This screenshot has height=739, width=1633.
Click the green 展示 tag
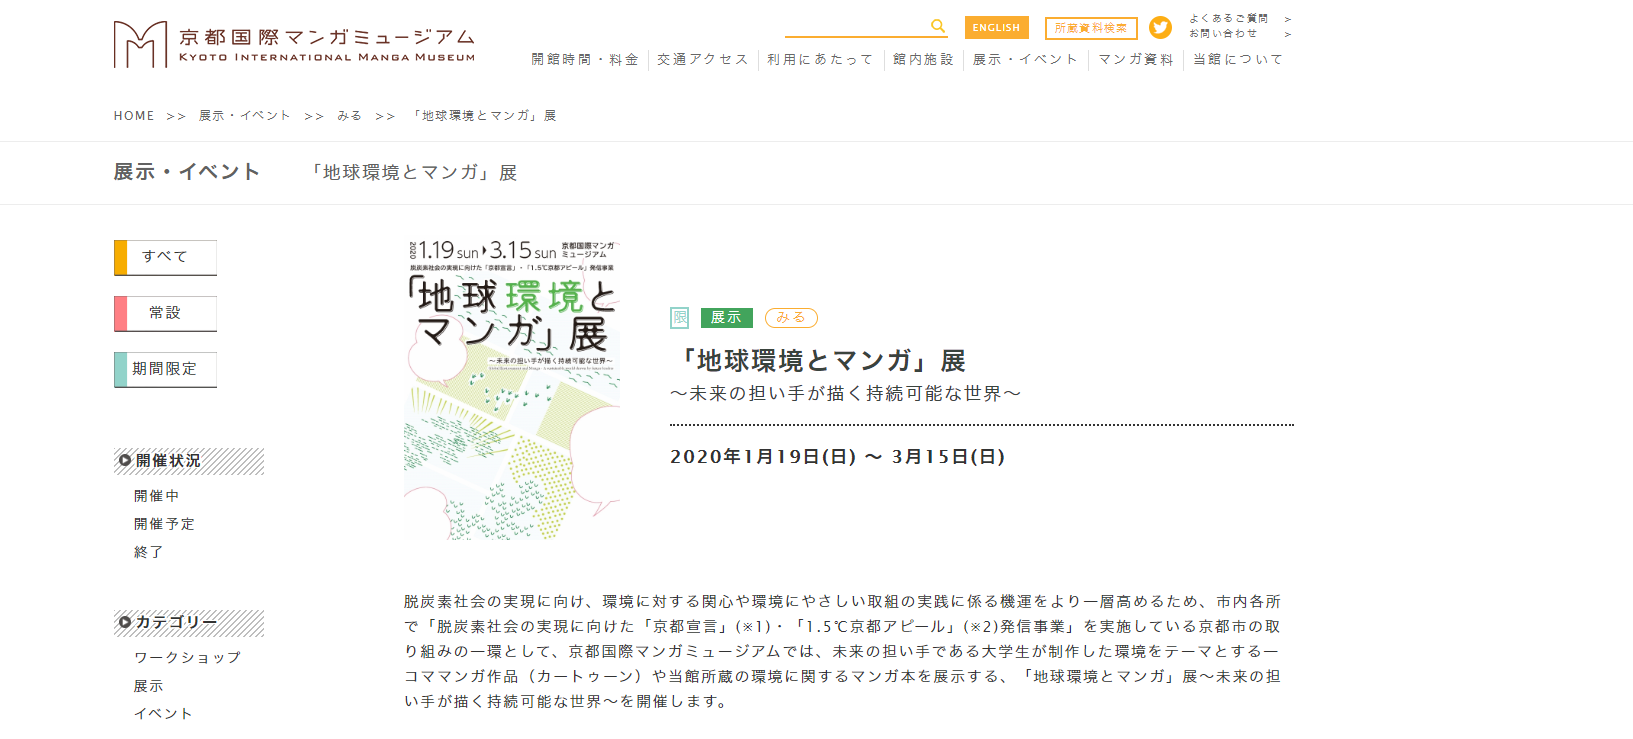[726, 318]
